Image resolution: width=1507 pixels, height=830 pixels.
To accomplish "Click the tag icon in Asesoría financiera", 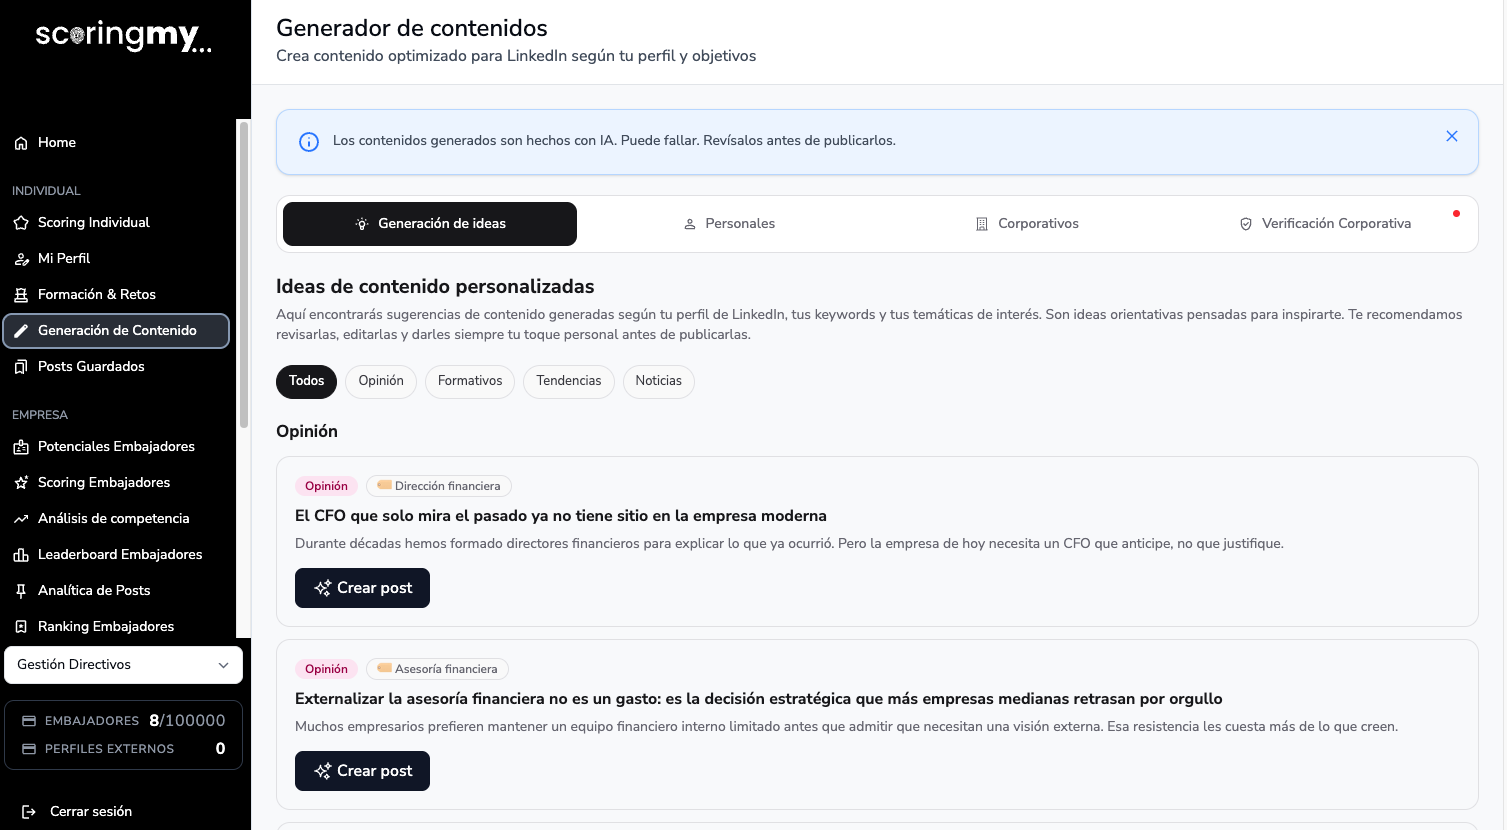I will click(x=384, y=668).
